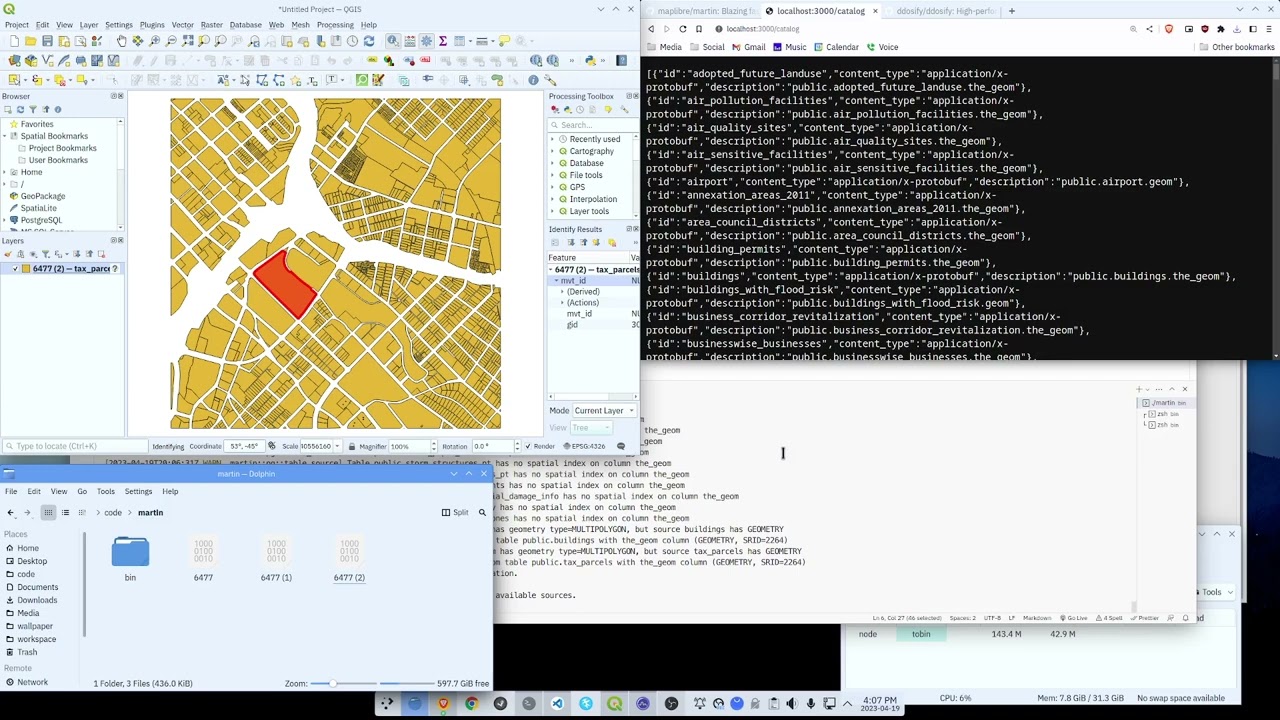This screenshot has height=720, width=1280.
Task: Open the Layer menu in QGIS
Action: click(x=89, y=25)
